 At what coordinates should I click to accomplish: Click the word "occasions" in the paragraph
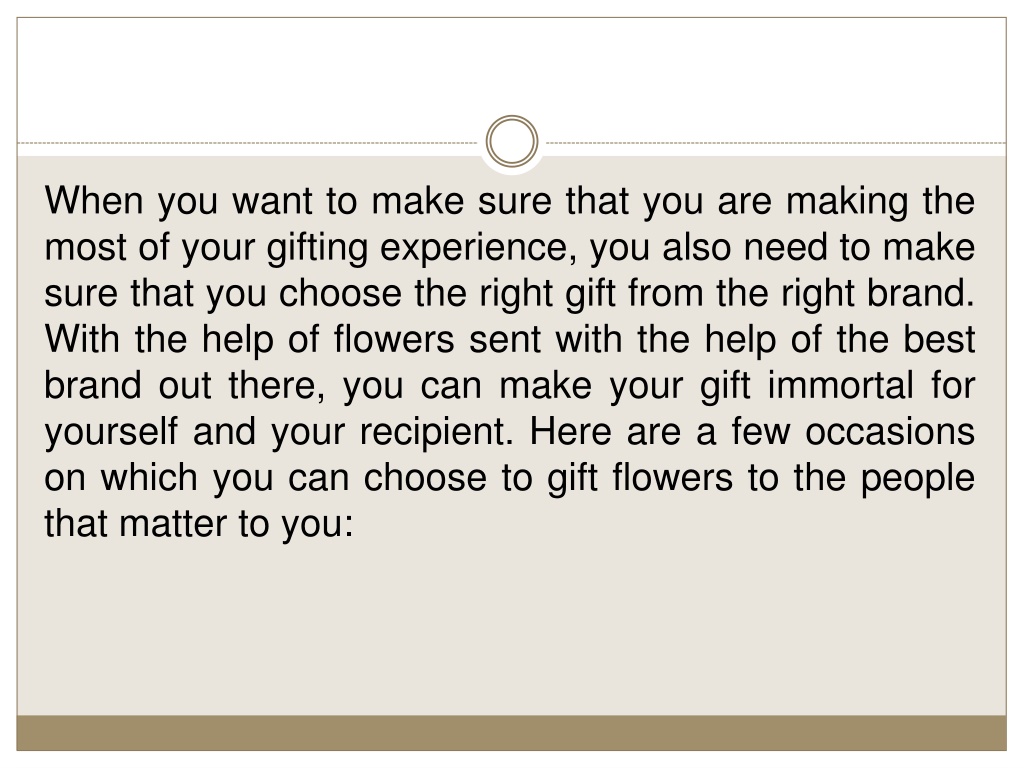(x=889, y=432)
